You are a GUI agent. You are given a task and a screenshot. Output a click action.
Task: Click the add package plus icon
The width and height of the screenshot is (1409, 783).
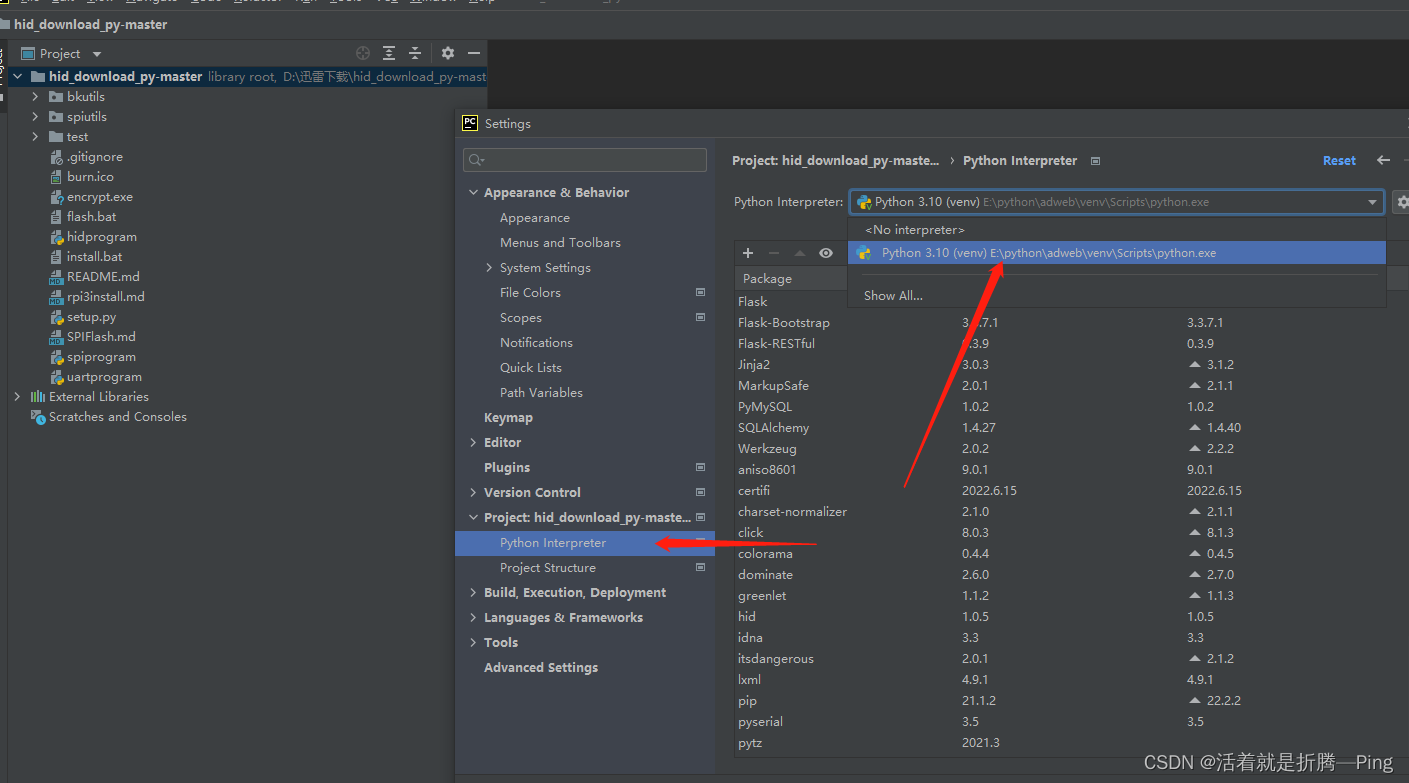coord(748,253)
